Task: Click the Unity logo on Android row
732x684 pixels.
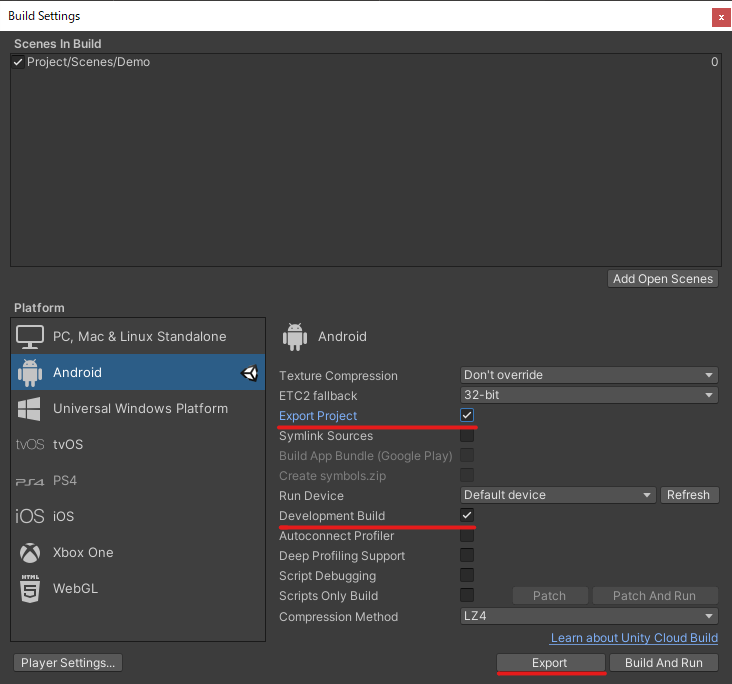Action: (249, 373)
